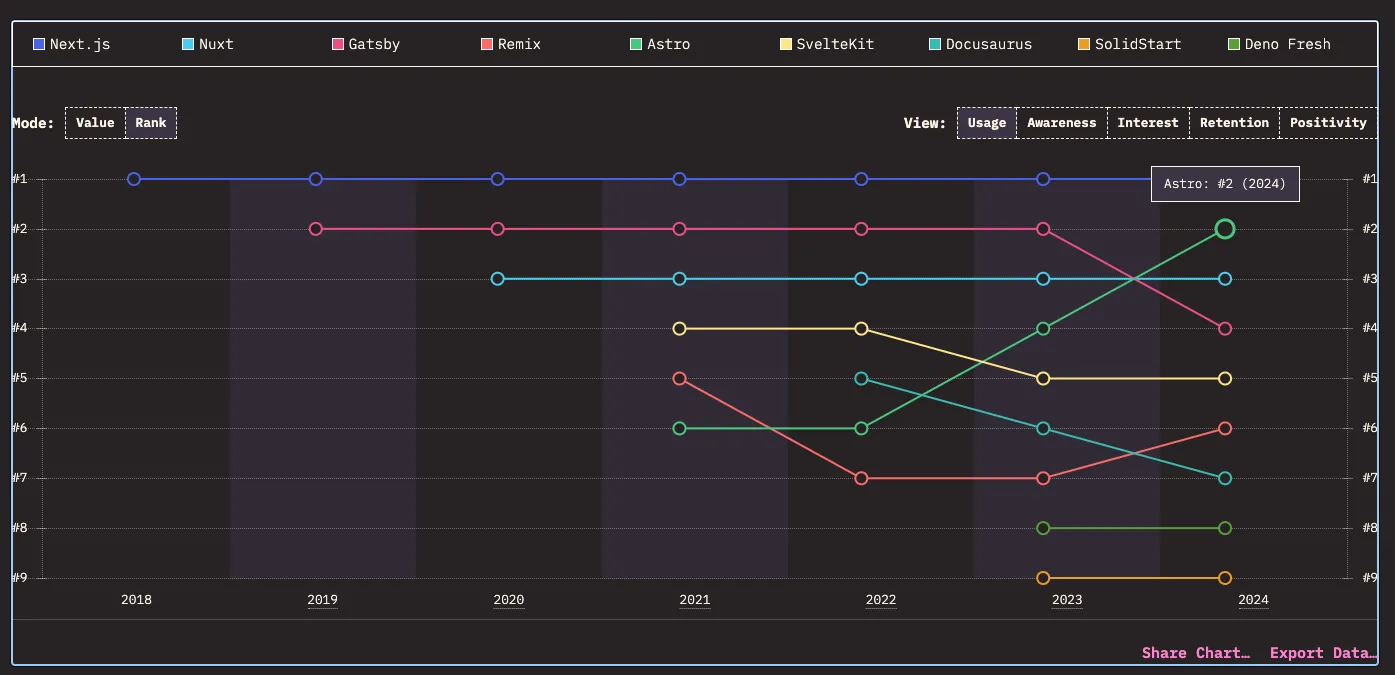The height and width of the screenshot is (675, 1395).
Task: Select the Usage view
Action: 987,123
